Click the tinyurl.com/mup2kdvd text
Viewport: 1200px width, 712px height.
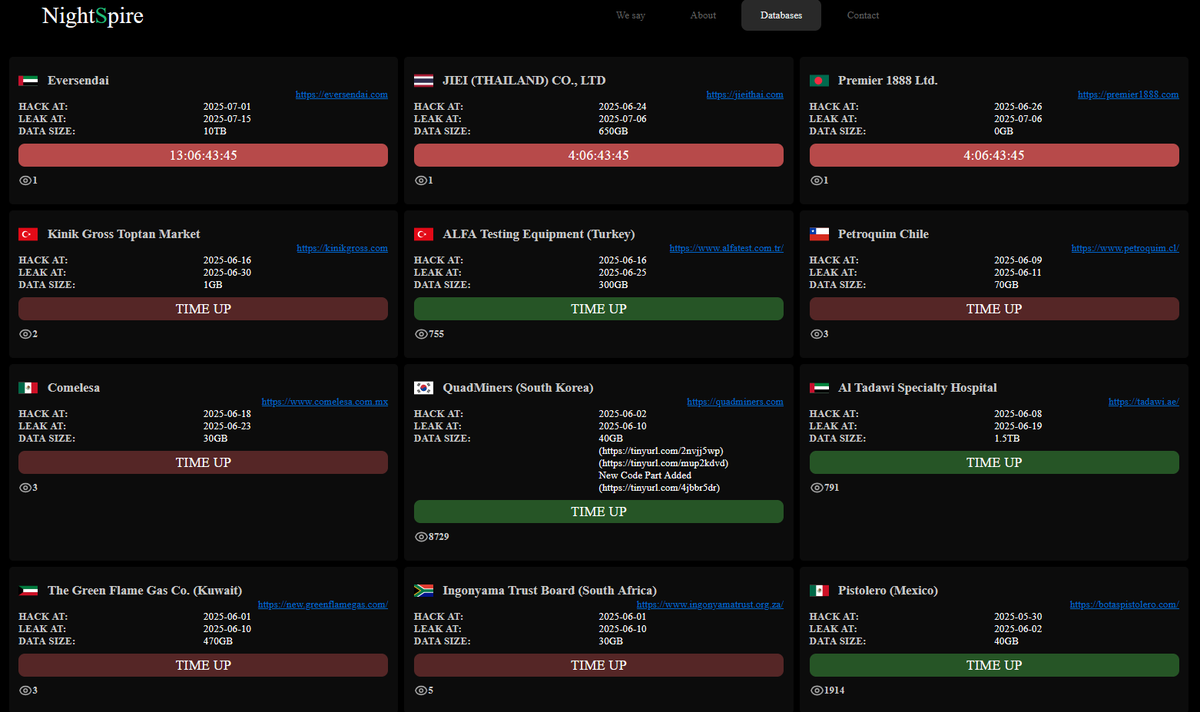[663, 463]
